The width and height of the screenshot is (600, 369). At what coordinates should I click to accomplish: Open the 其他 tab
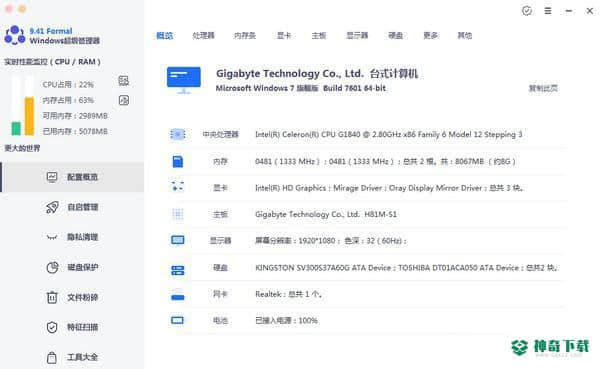[465, 36]
